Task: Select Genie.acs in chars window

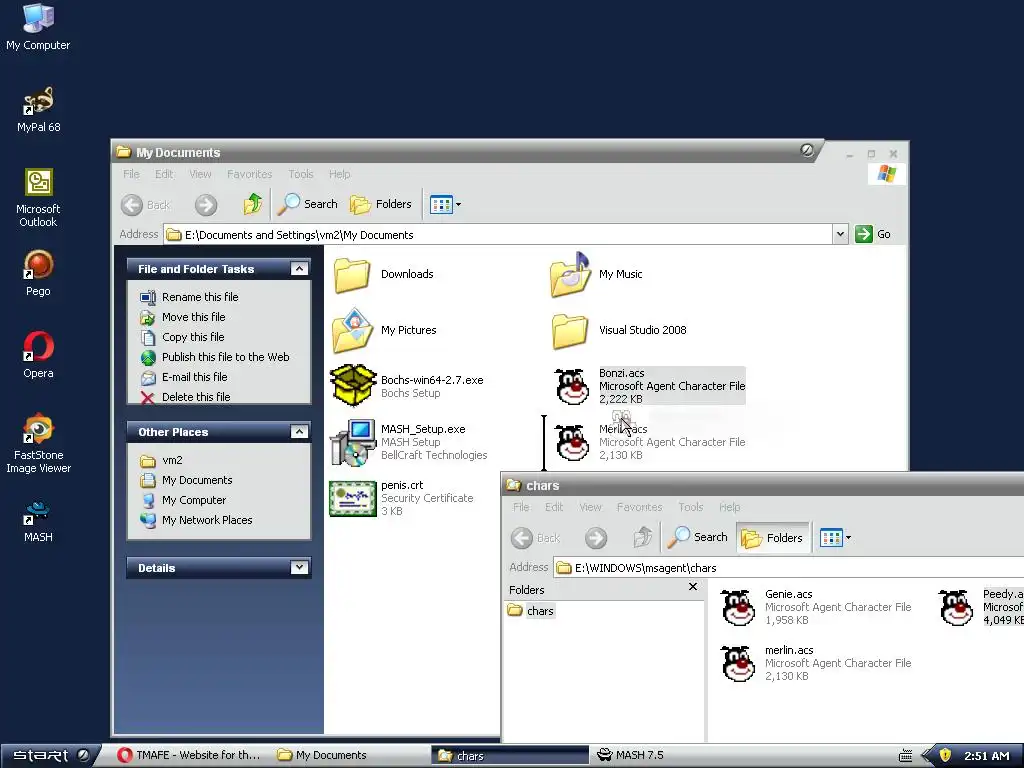Action: tap(738, 608)
